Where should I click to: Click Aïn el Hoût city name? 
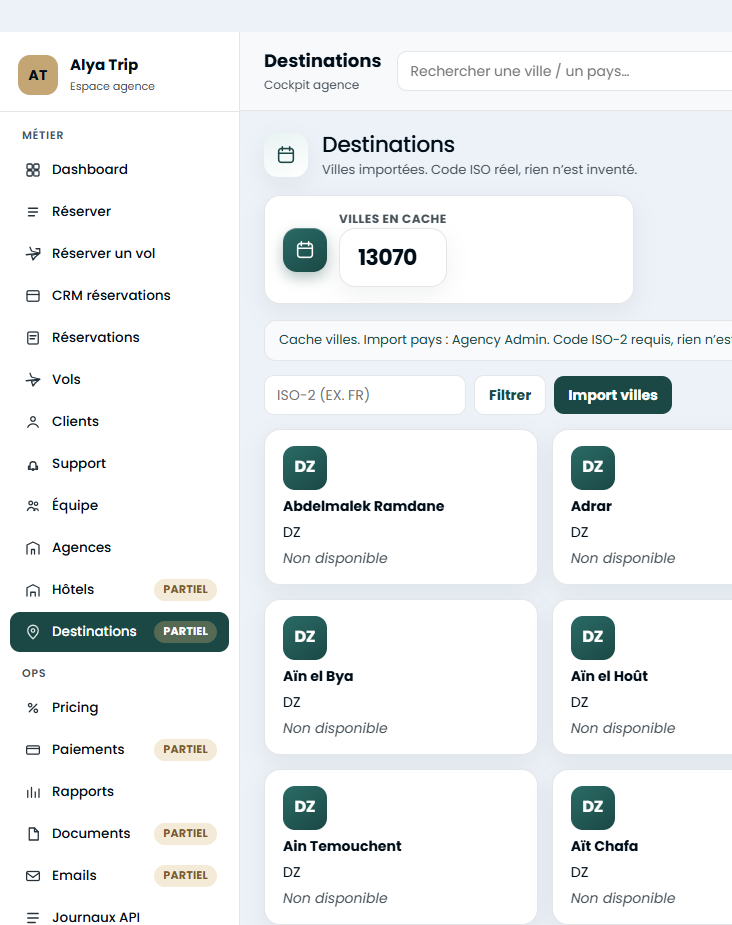[609, 676]
